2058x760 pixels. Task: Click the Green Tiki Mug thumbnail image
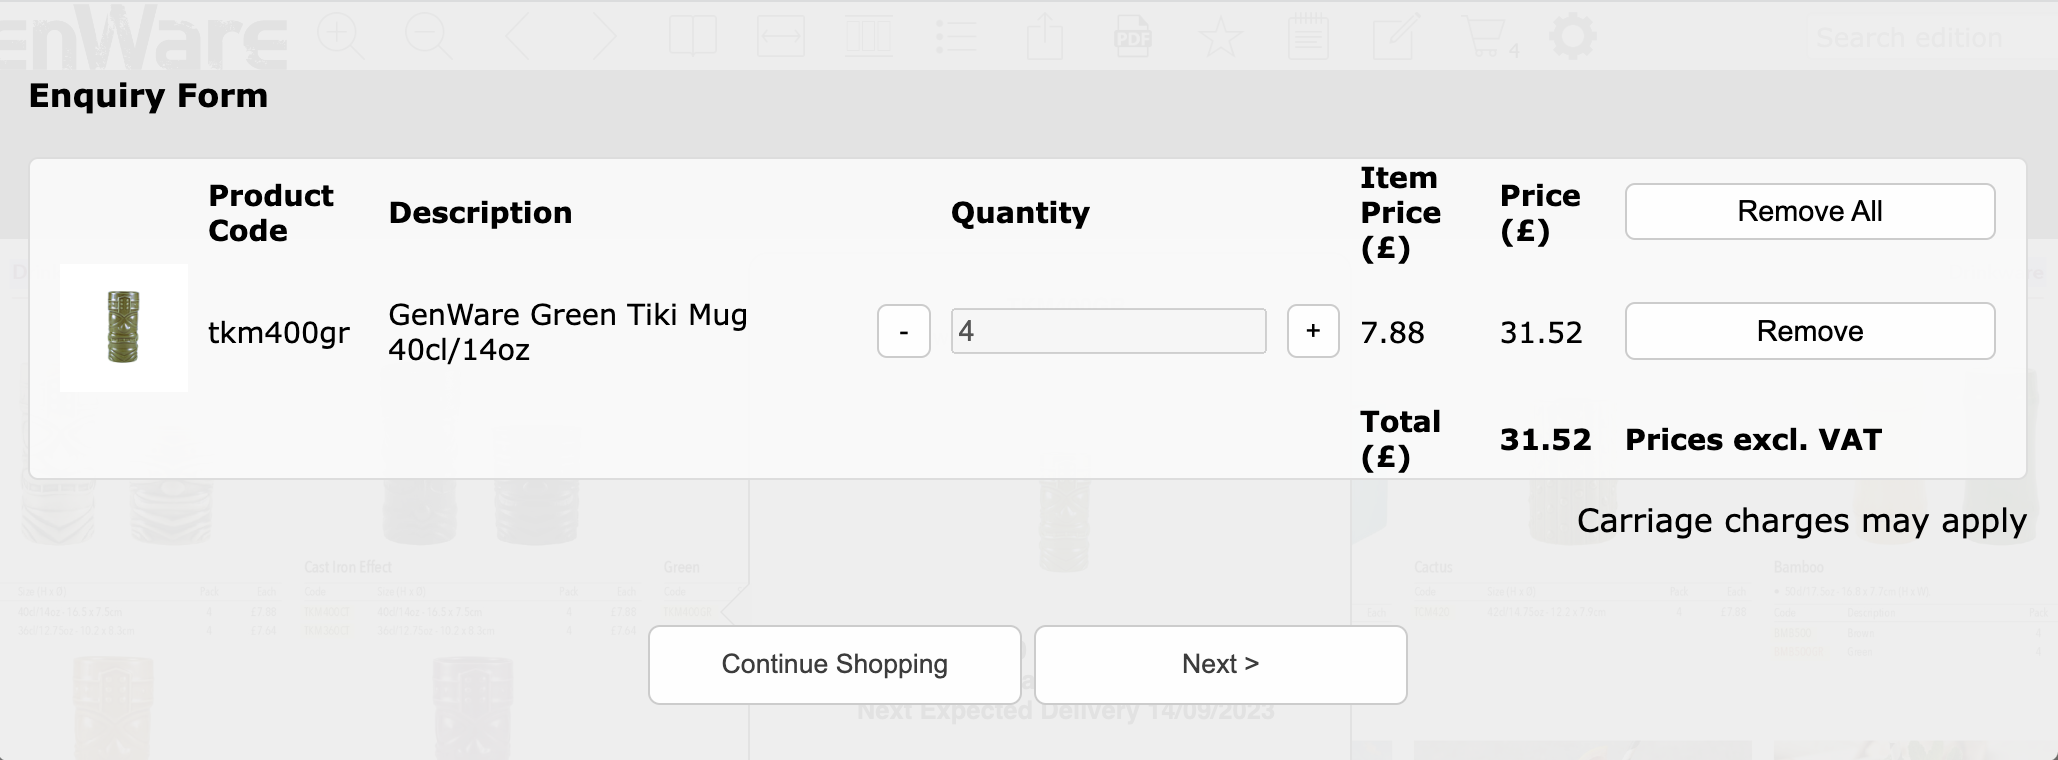click(124, 328)
